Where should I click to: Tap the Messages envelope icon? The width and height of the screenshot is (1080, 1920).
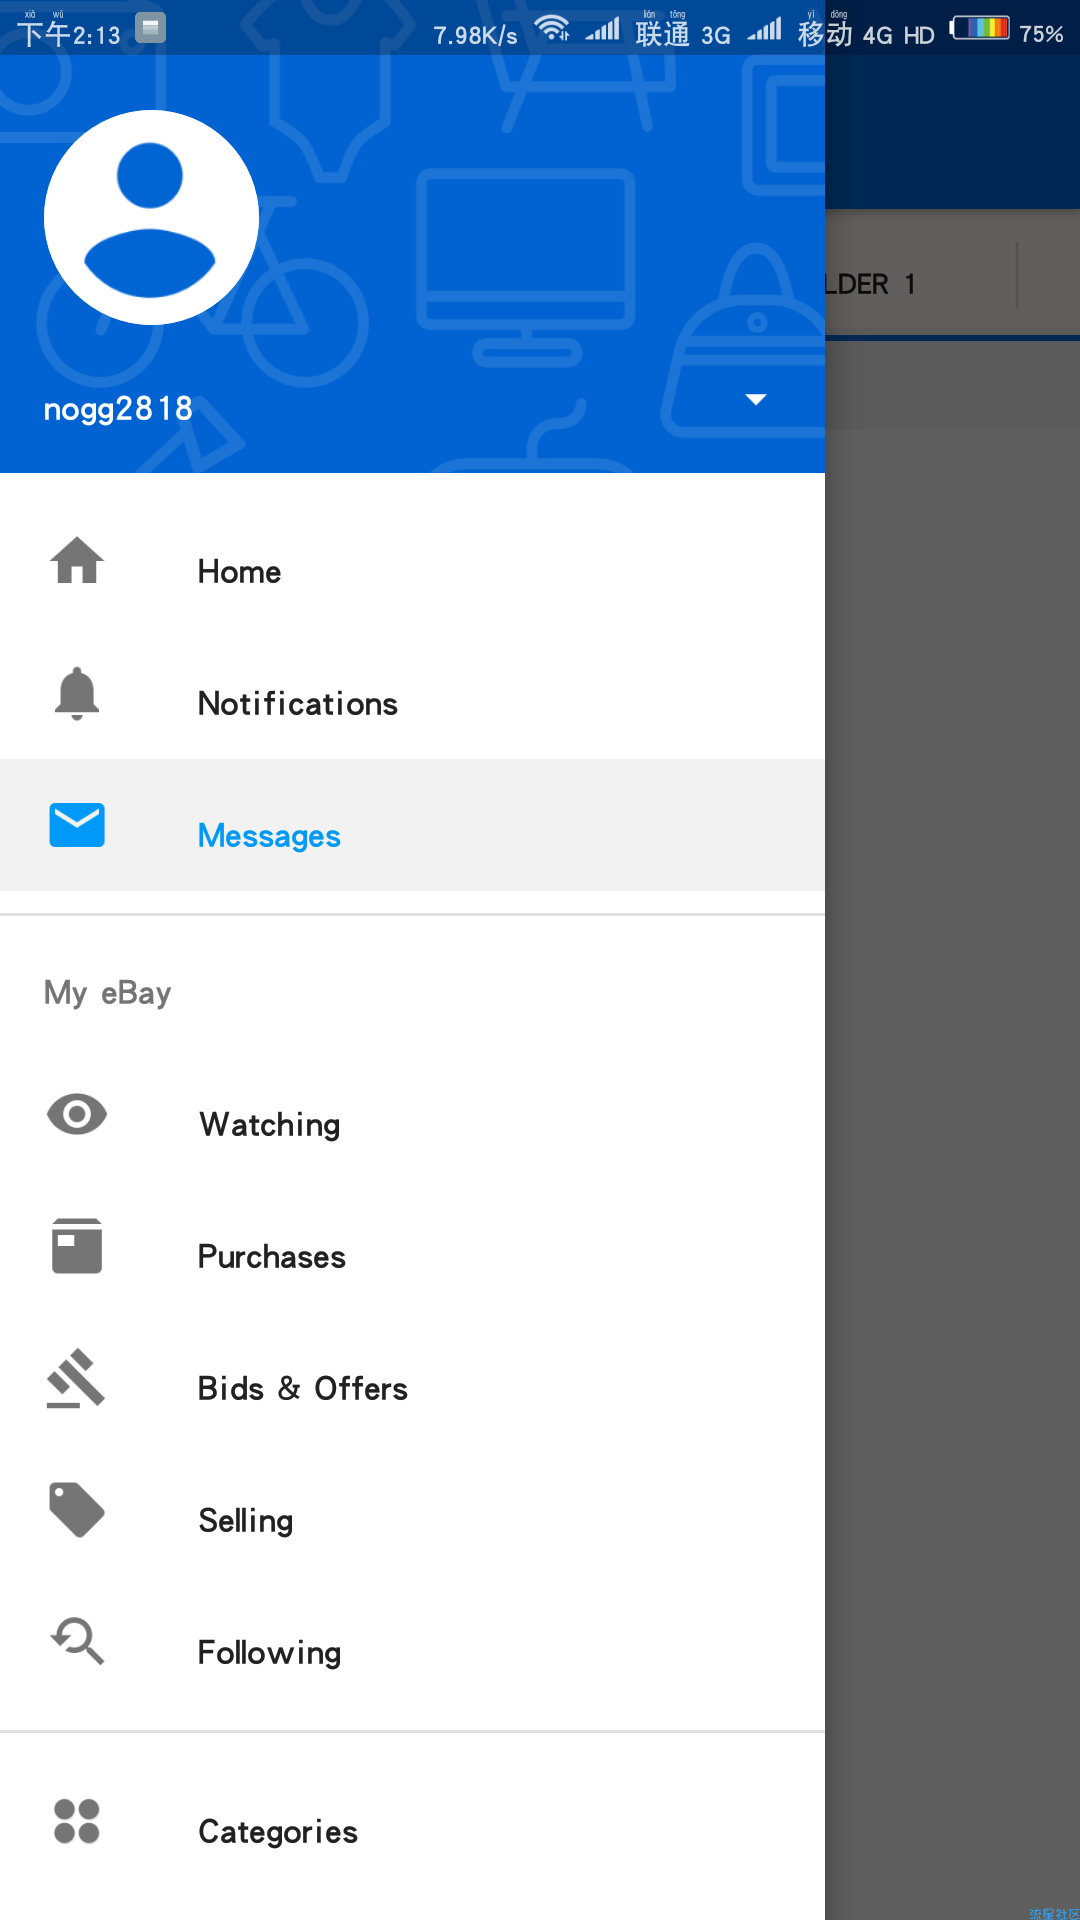77,825
